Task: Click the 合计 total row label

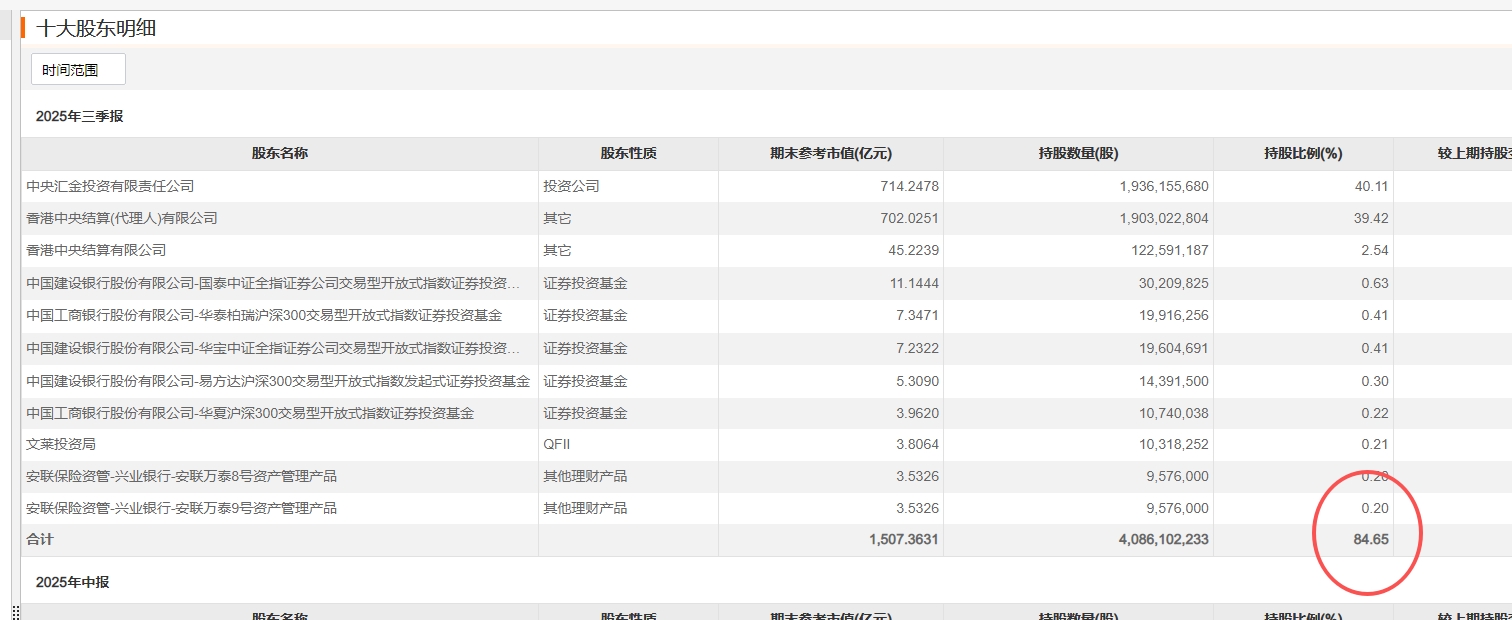Action: coord(40,539)
